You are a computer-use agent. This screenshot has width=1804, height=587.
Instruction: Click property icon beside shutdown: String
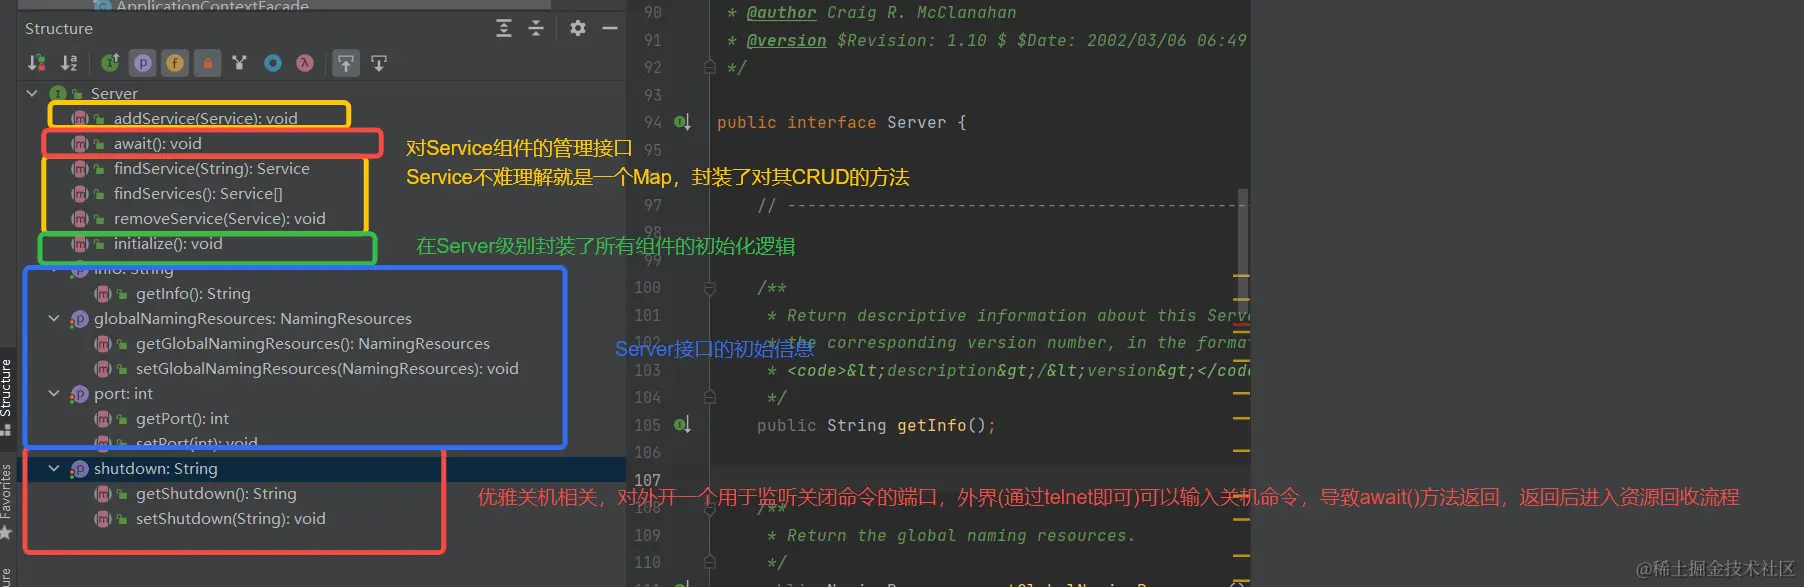pyautogui.click(x=80, y=468)
